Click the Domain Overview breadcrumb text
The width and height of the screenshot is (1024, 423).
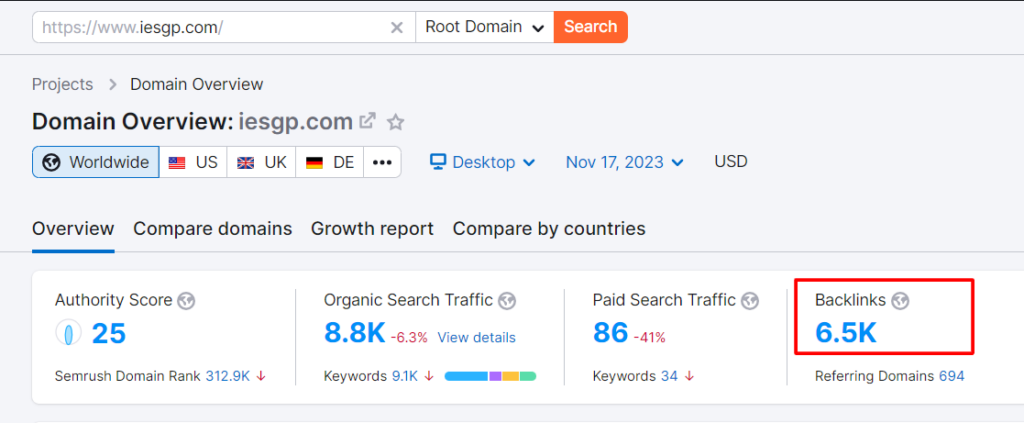tap(197, 85)
